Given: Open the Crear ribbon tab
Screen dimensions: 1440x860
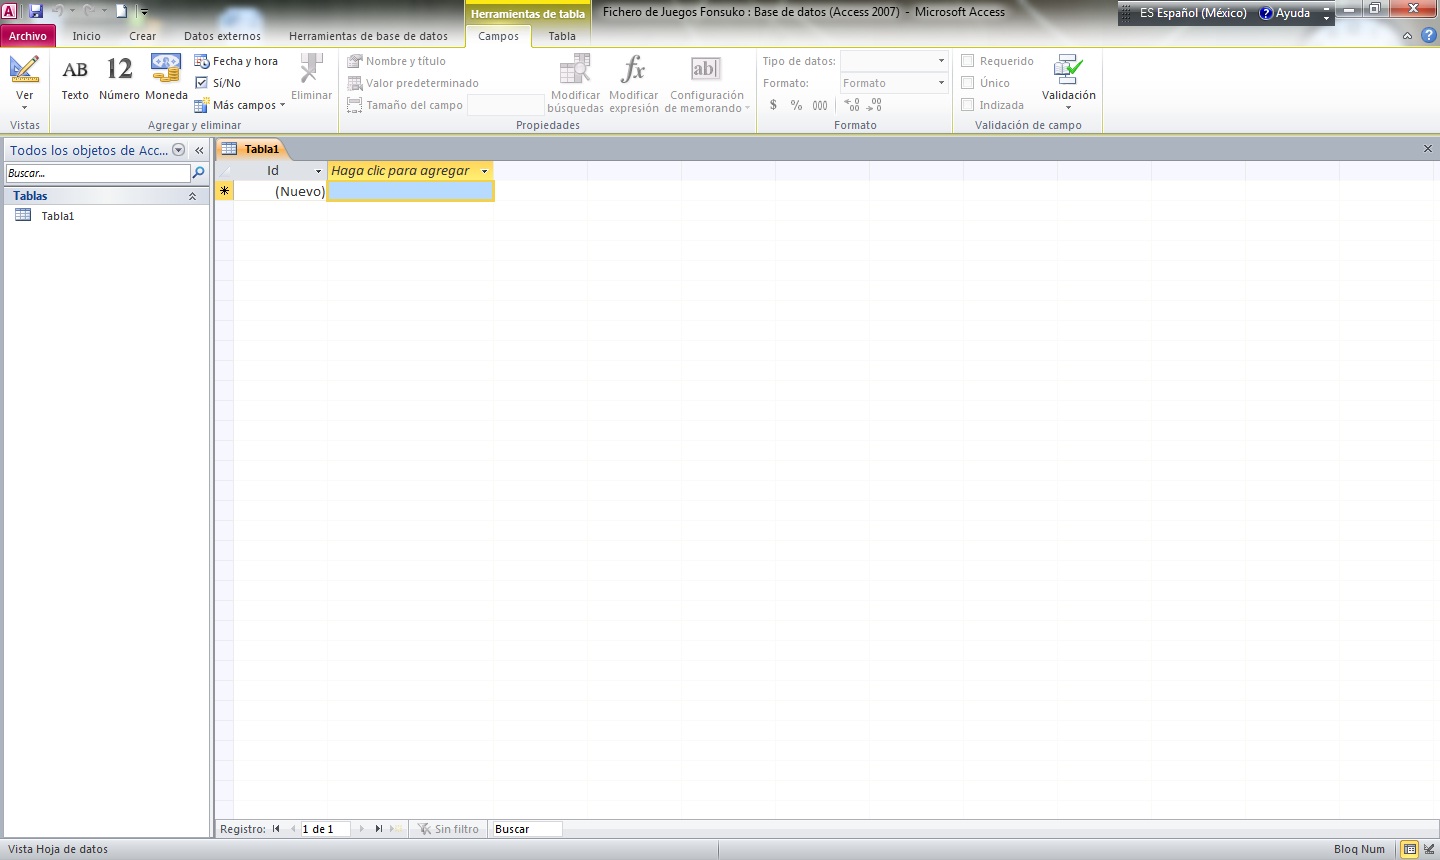Looking at the screenshot, I should (x=142, y=35).
